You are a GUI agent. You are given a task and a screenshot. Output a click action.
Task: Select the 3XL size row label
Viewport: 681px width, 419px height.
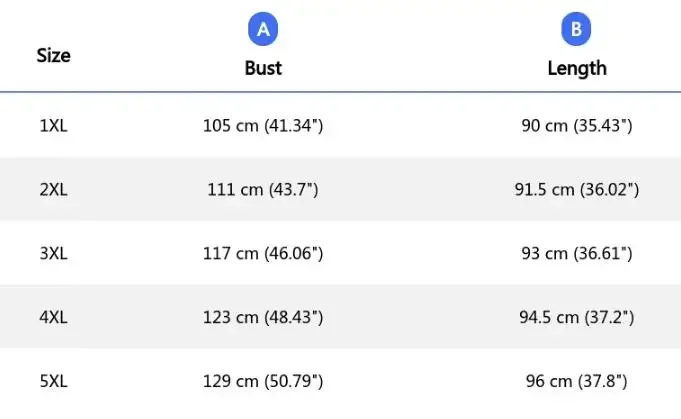coord(54,254)
